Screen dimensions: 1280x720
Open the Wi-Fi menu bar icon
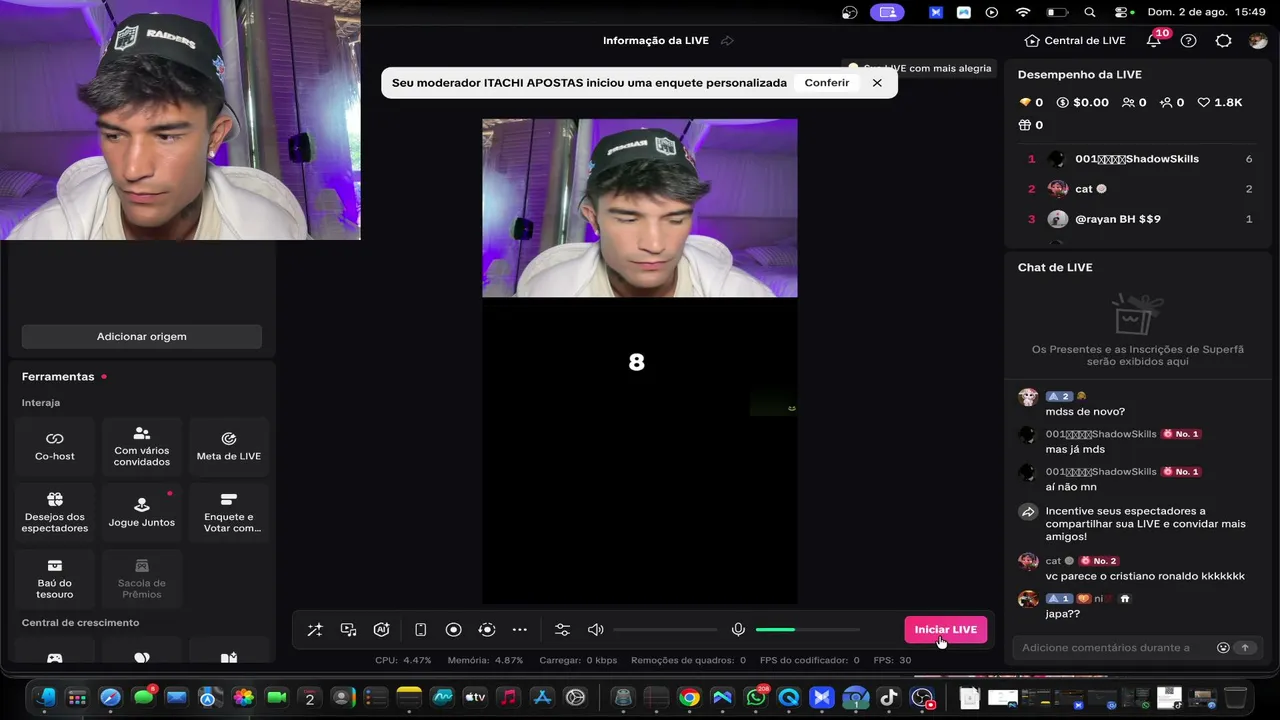coord(1023,12)
